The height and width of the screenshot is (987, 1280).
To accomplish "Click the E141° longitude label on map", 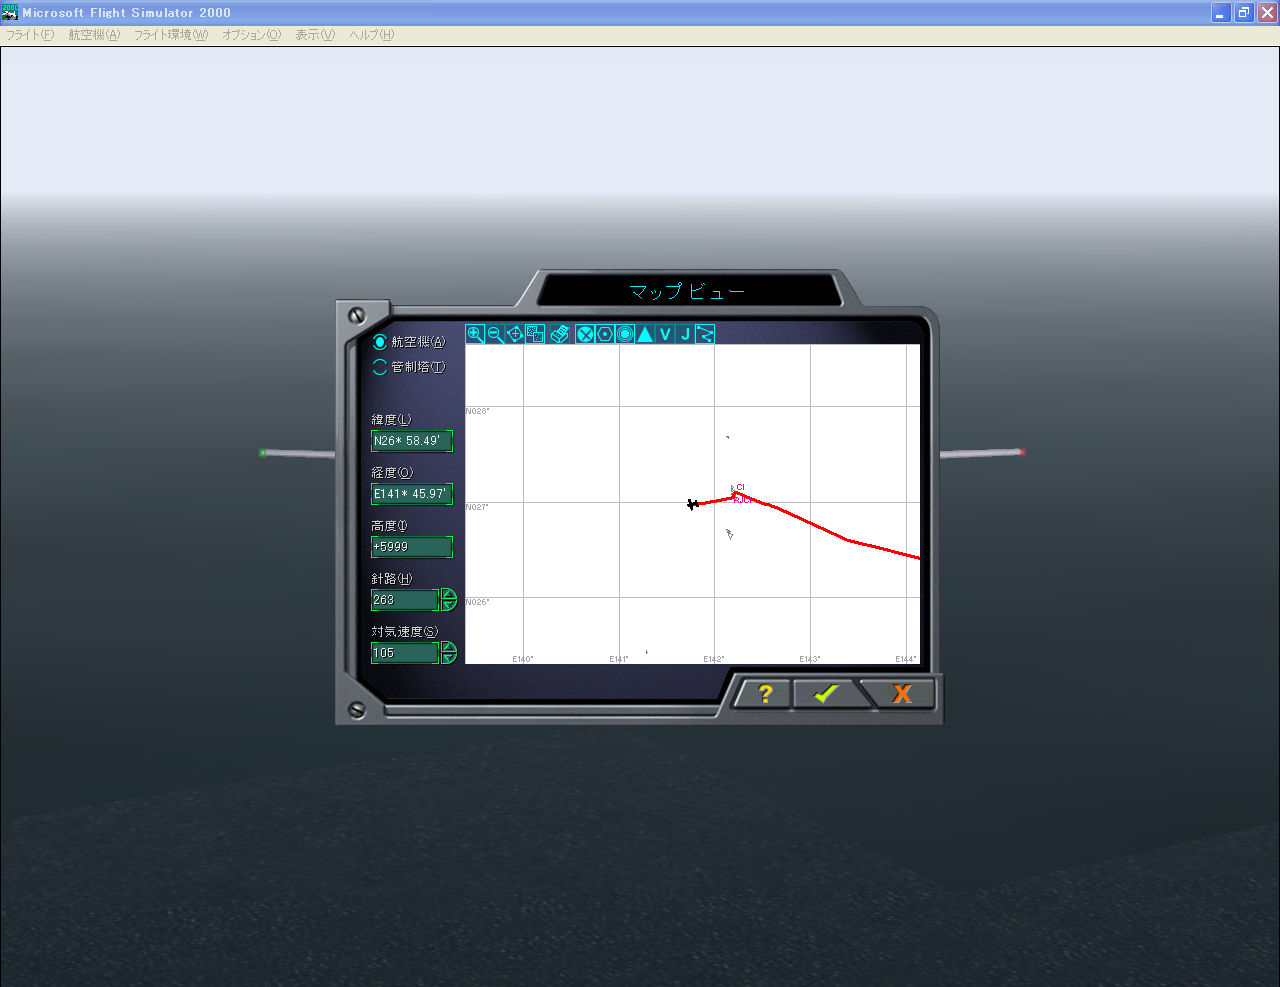I will 619,659.
